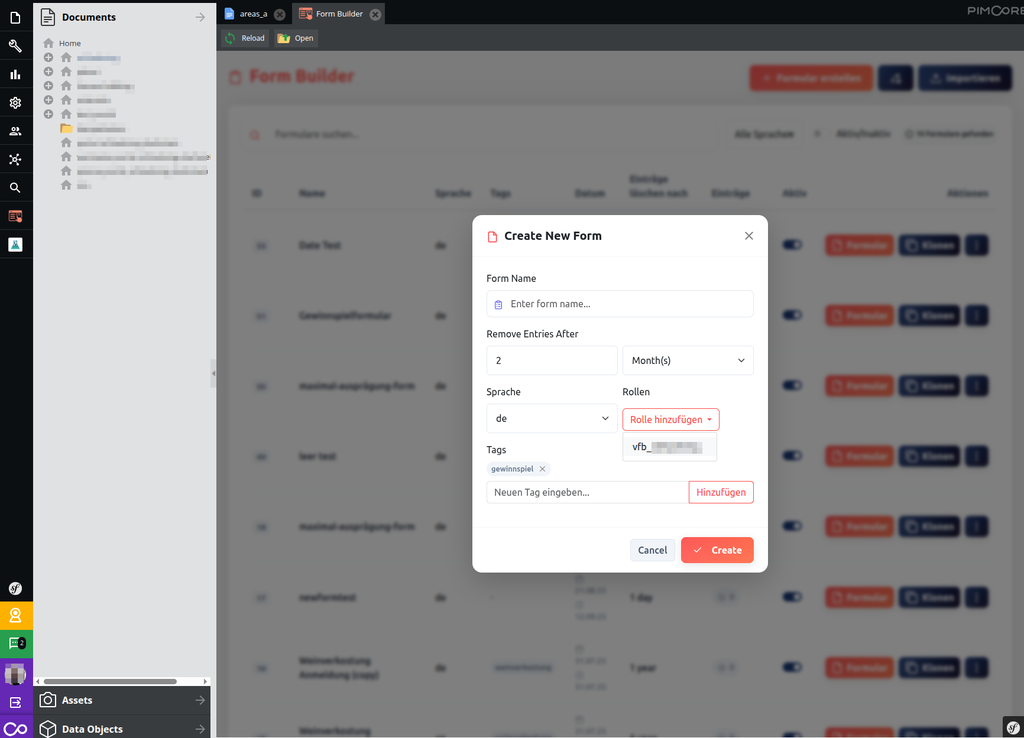
Task: Open the gear settings menu
Action: (16, 103)
